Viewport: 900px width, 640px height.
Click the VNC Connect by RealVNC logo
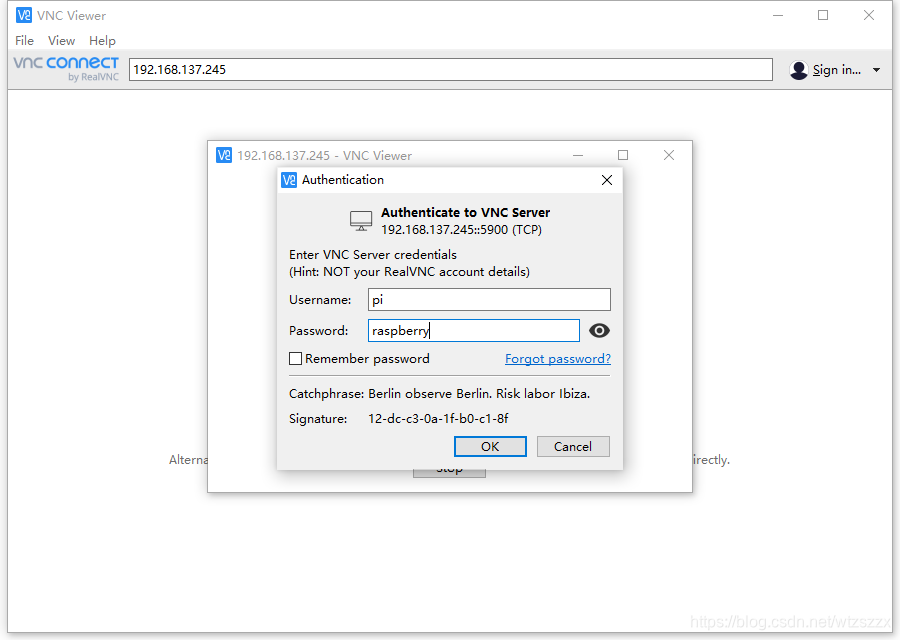point(66,69)
